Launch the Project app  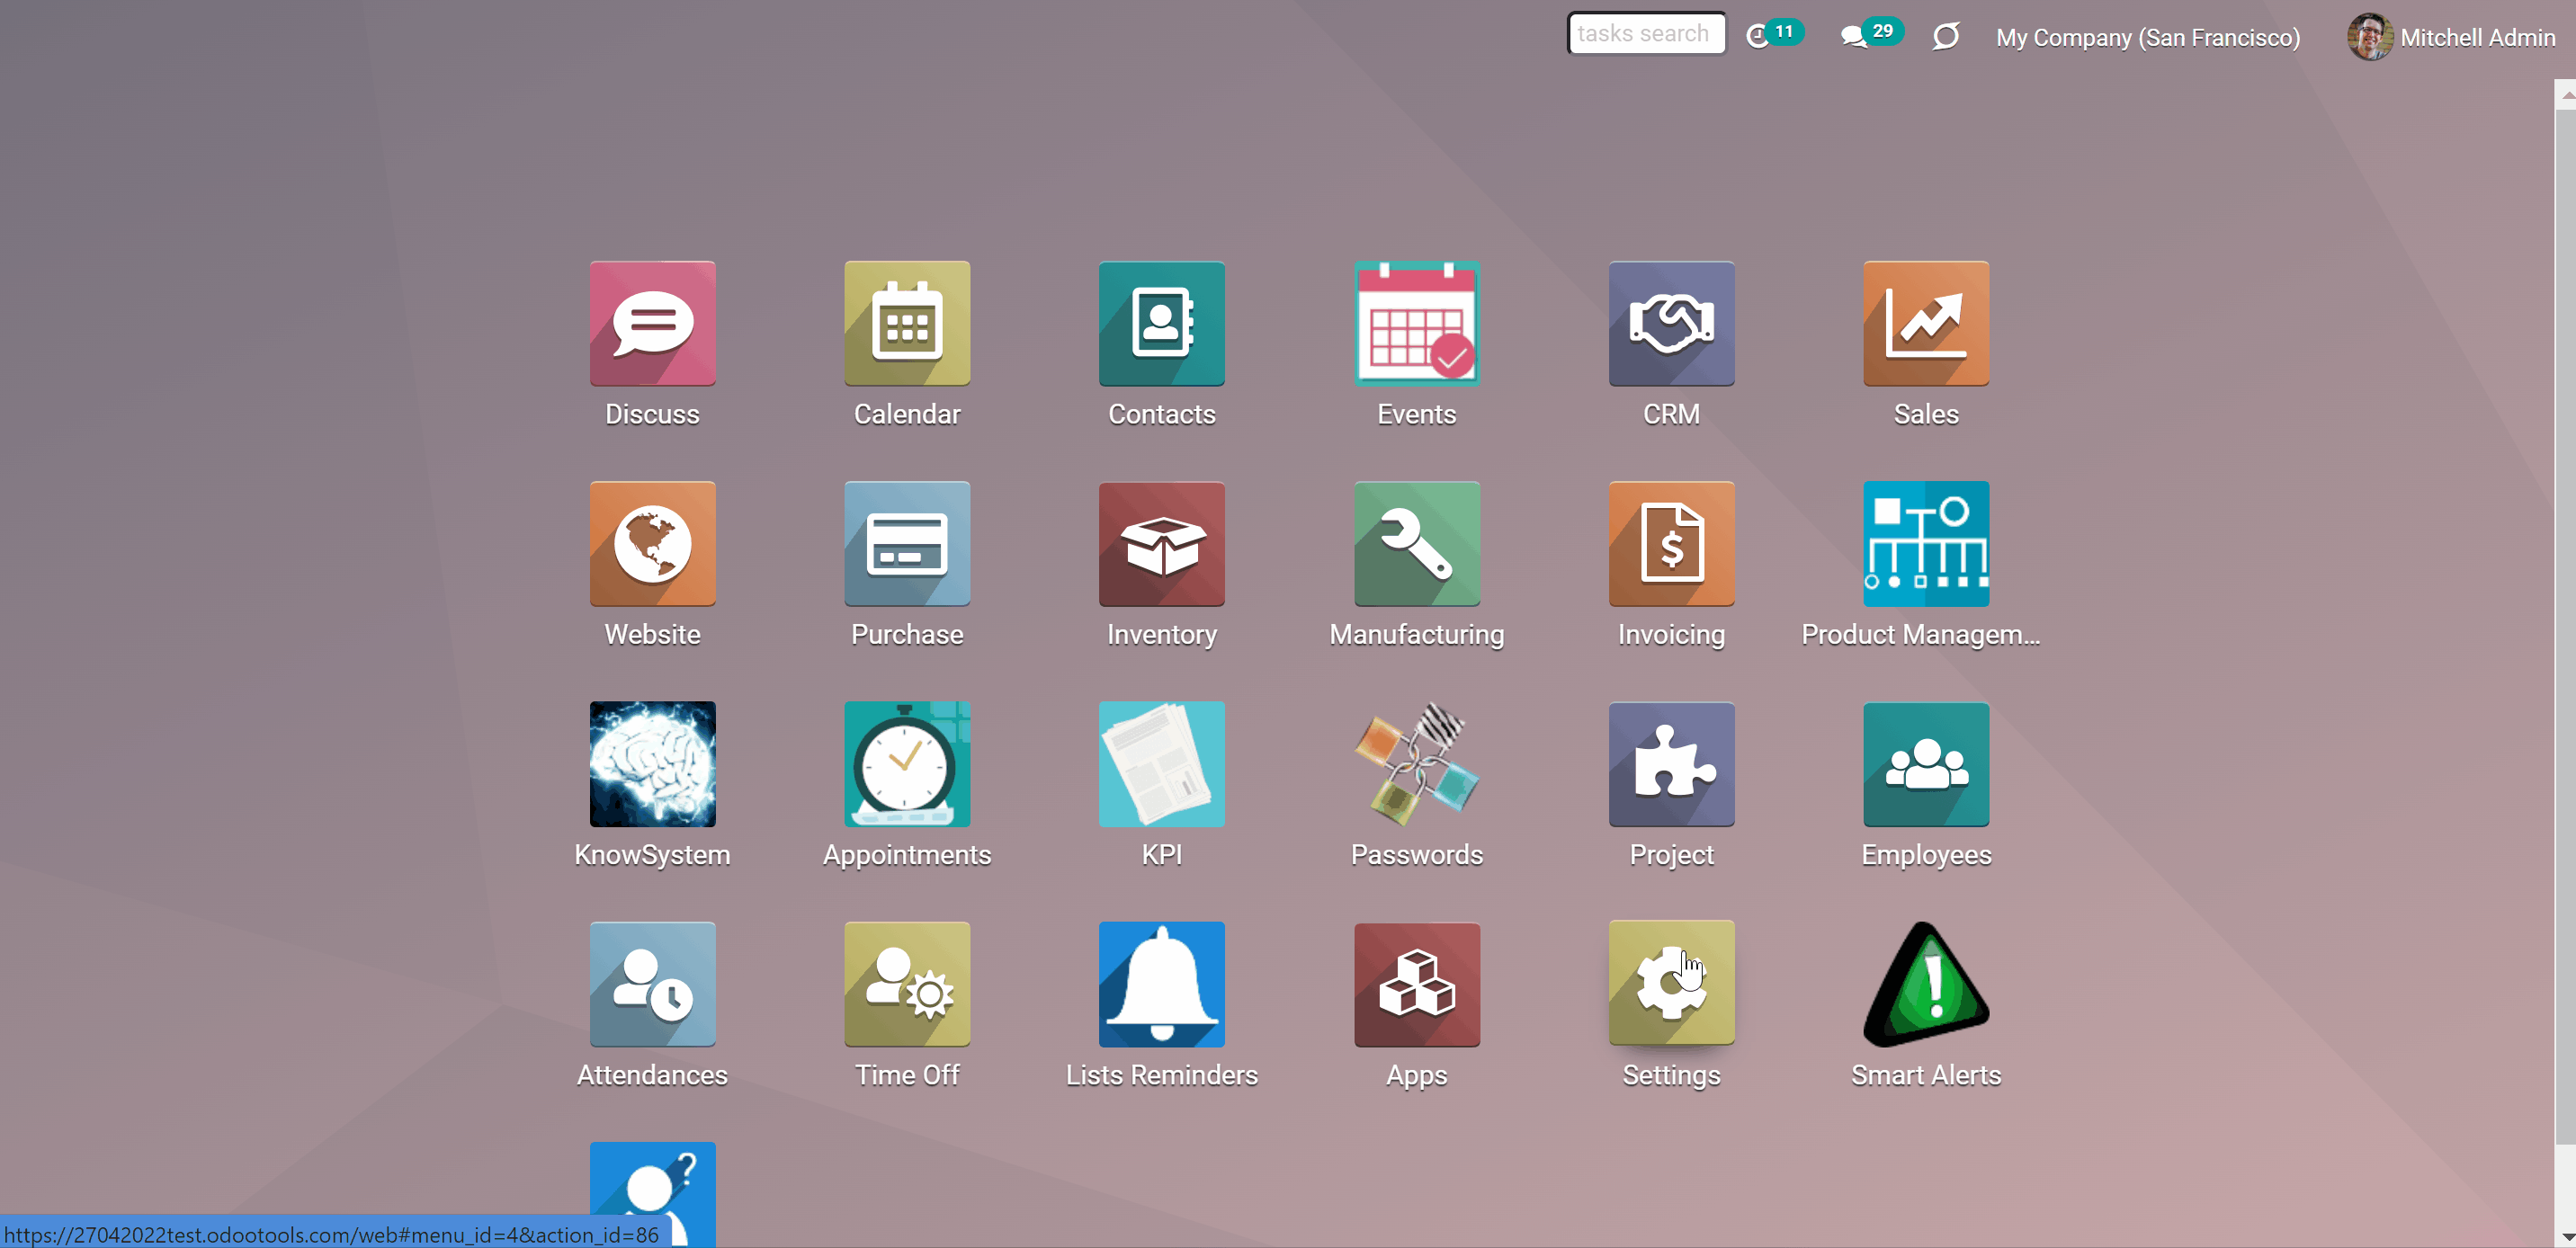[x=1671, y=764]
